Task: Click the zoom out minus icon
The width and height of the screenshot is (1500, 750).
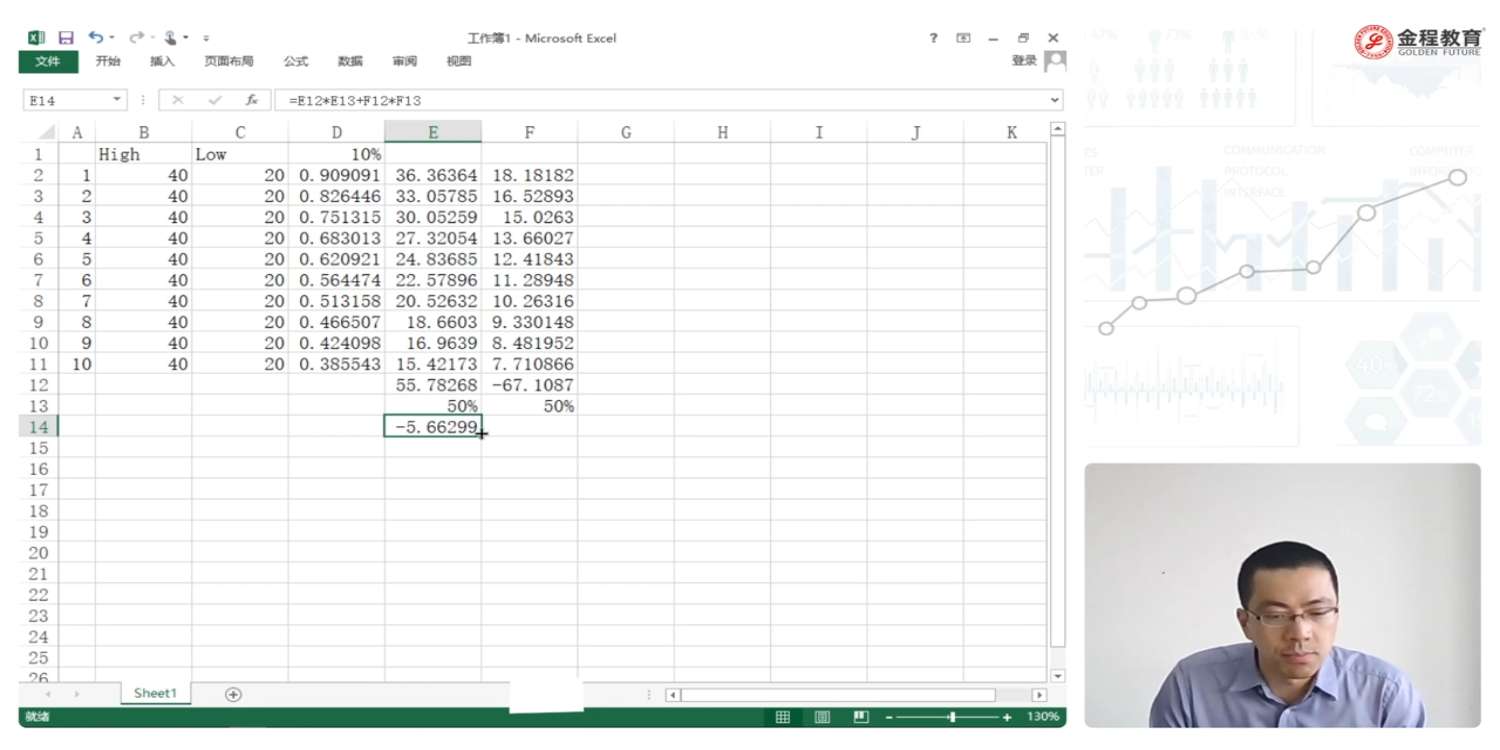Action: point(888,717)
